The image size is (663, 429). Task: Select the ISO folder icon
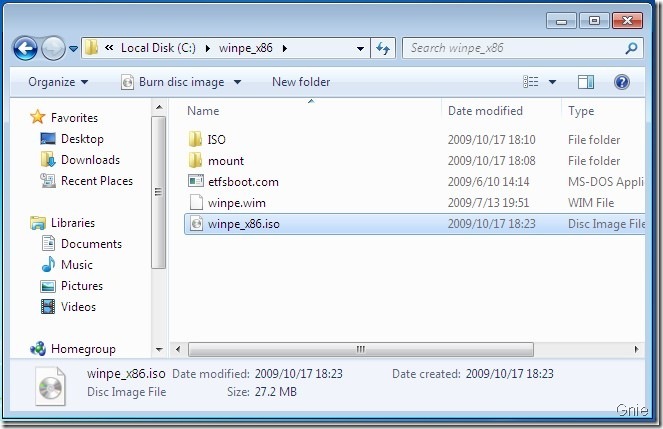[195, 139]
